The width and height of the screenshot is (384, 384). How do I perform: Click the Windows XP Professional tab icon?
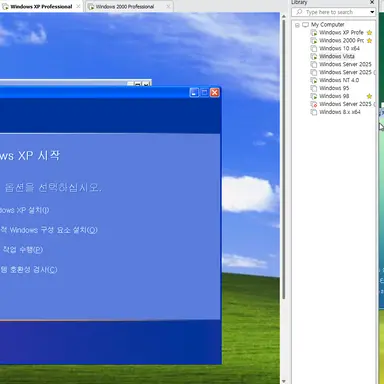[5, 6]
